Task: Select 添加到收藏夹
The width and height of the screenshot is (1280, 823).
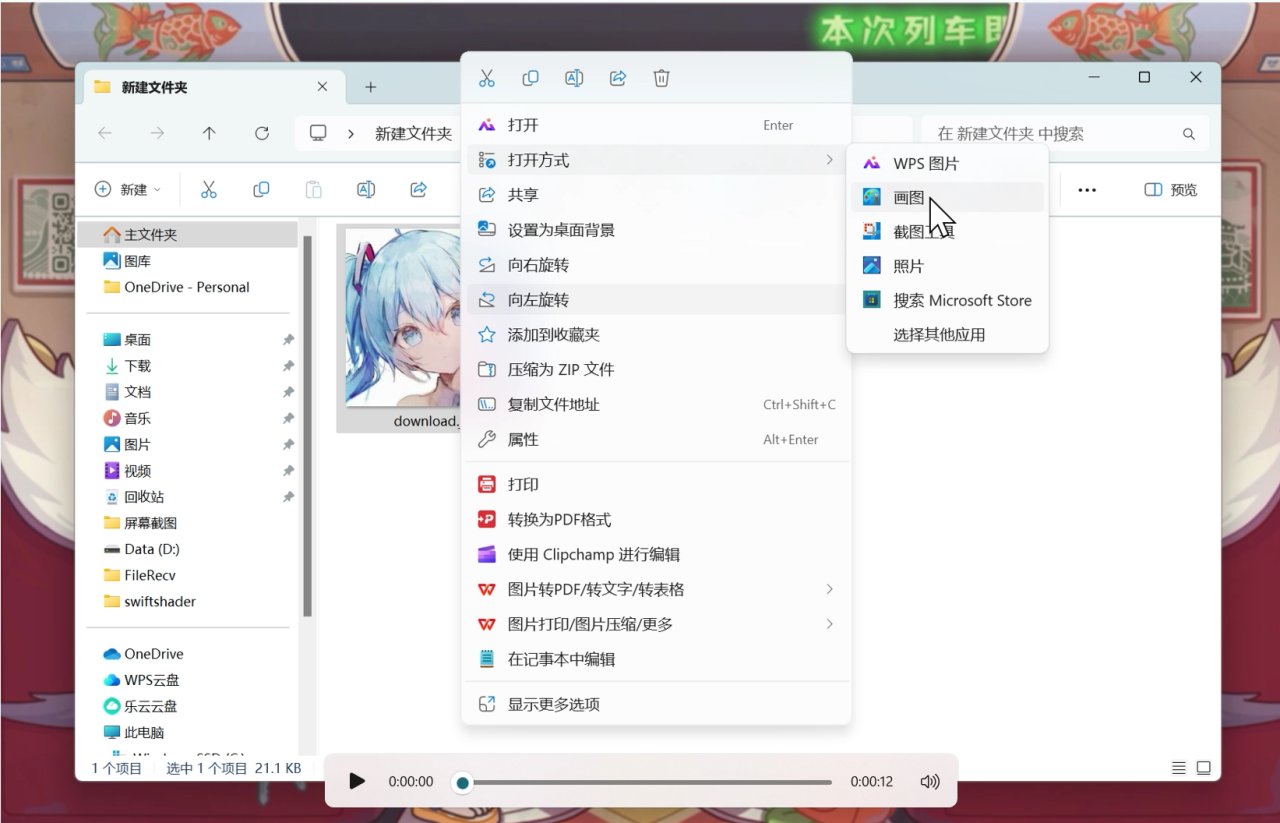Action: coord(656,335)
